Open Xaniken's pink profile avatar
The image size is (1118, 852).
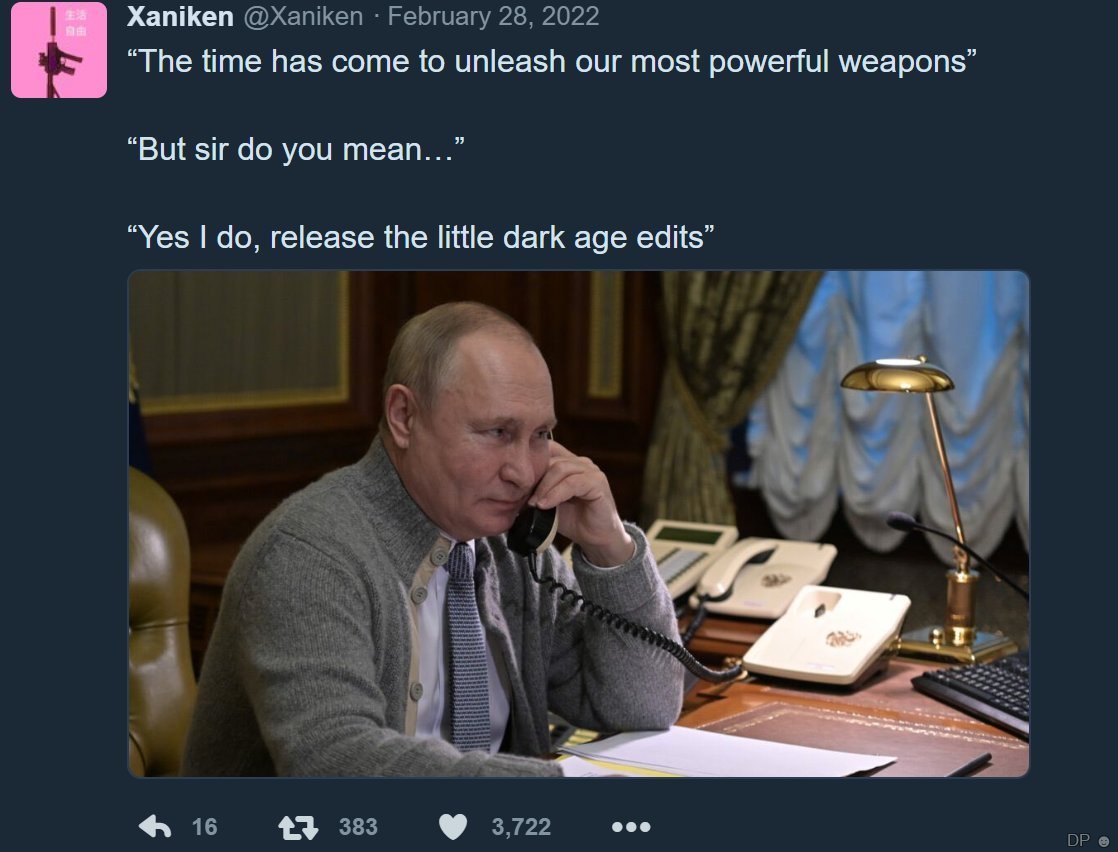coord(59,50)
